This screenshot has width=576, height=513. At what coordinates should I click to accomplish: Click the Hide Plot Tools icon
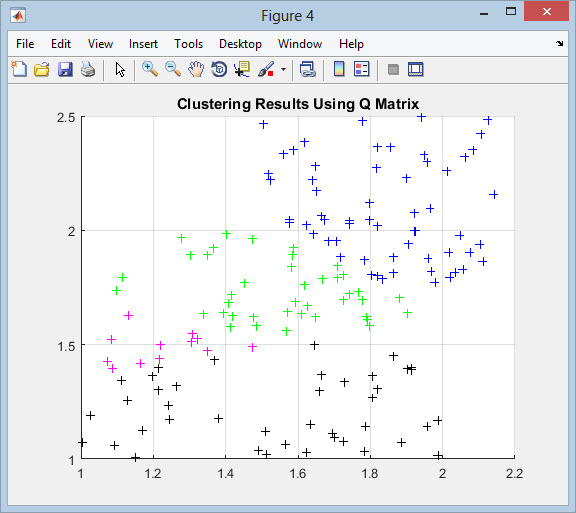pos(393,69)
